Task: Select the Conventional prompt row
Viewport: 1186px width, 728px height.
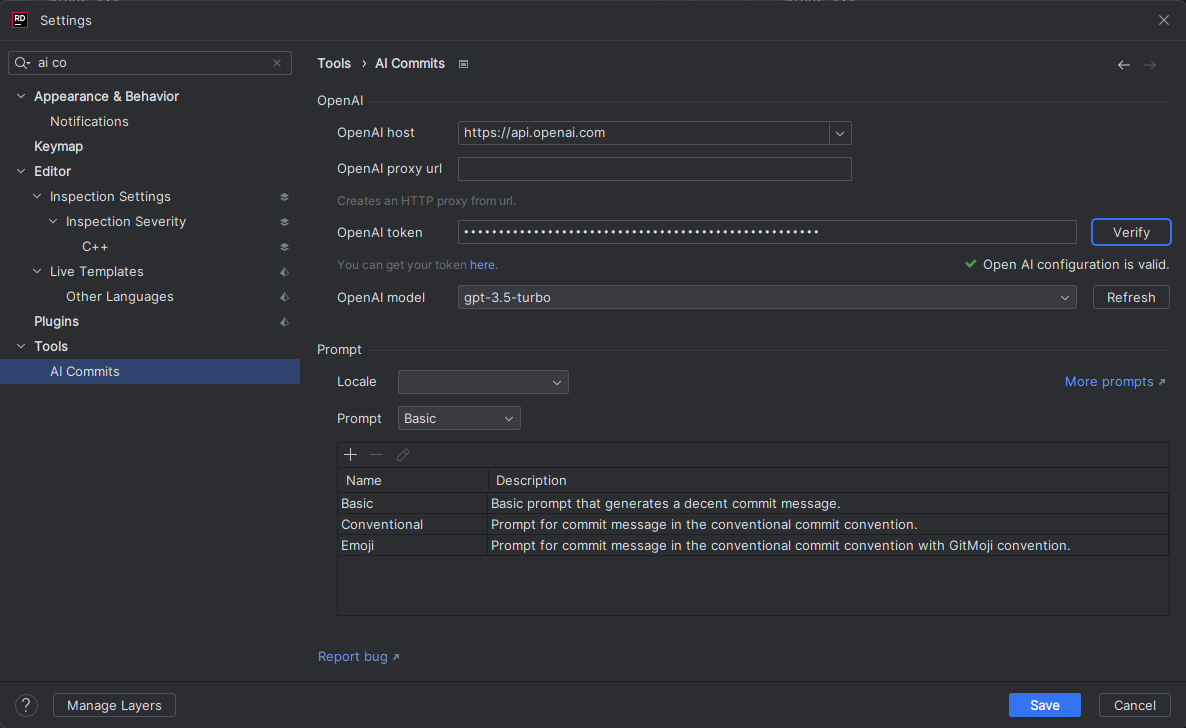Action: point(382,524)
